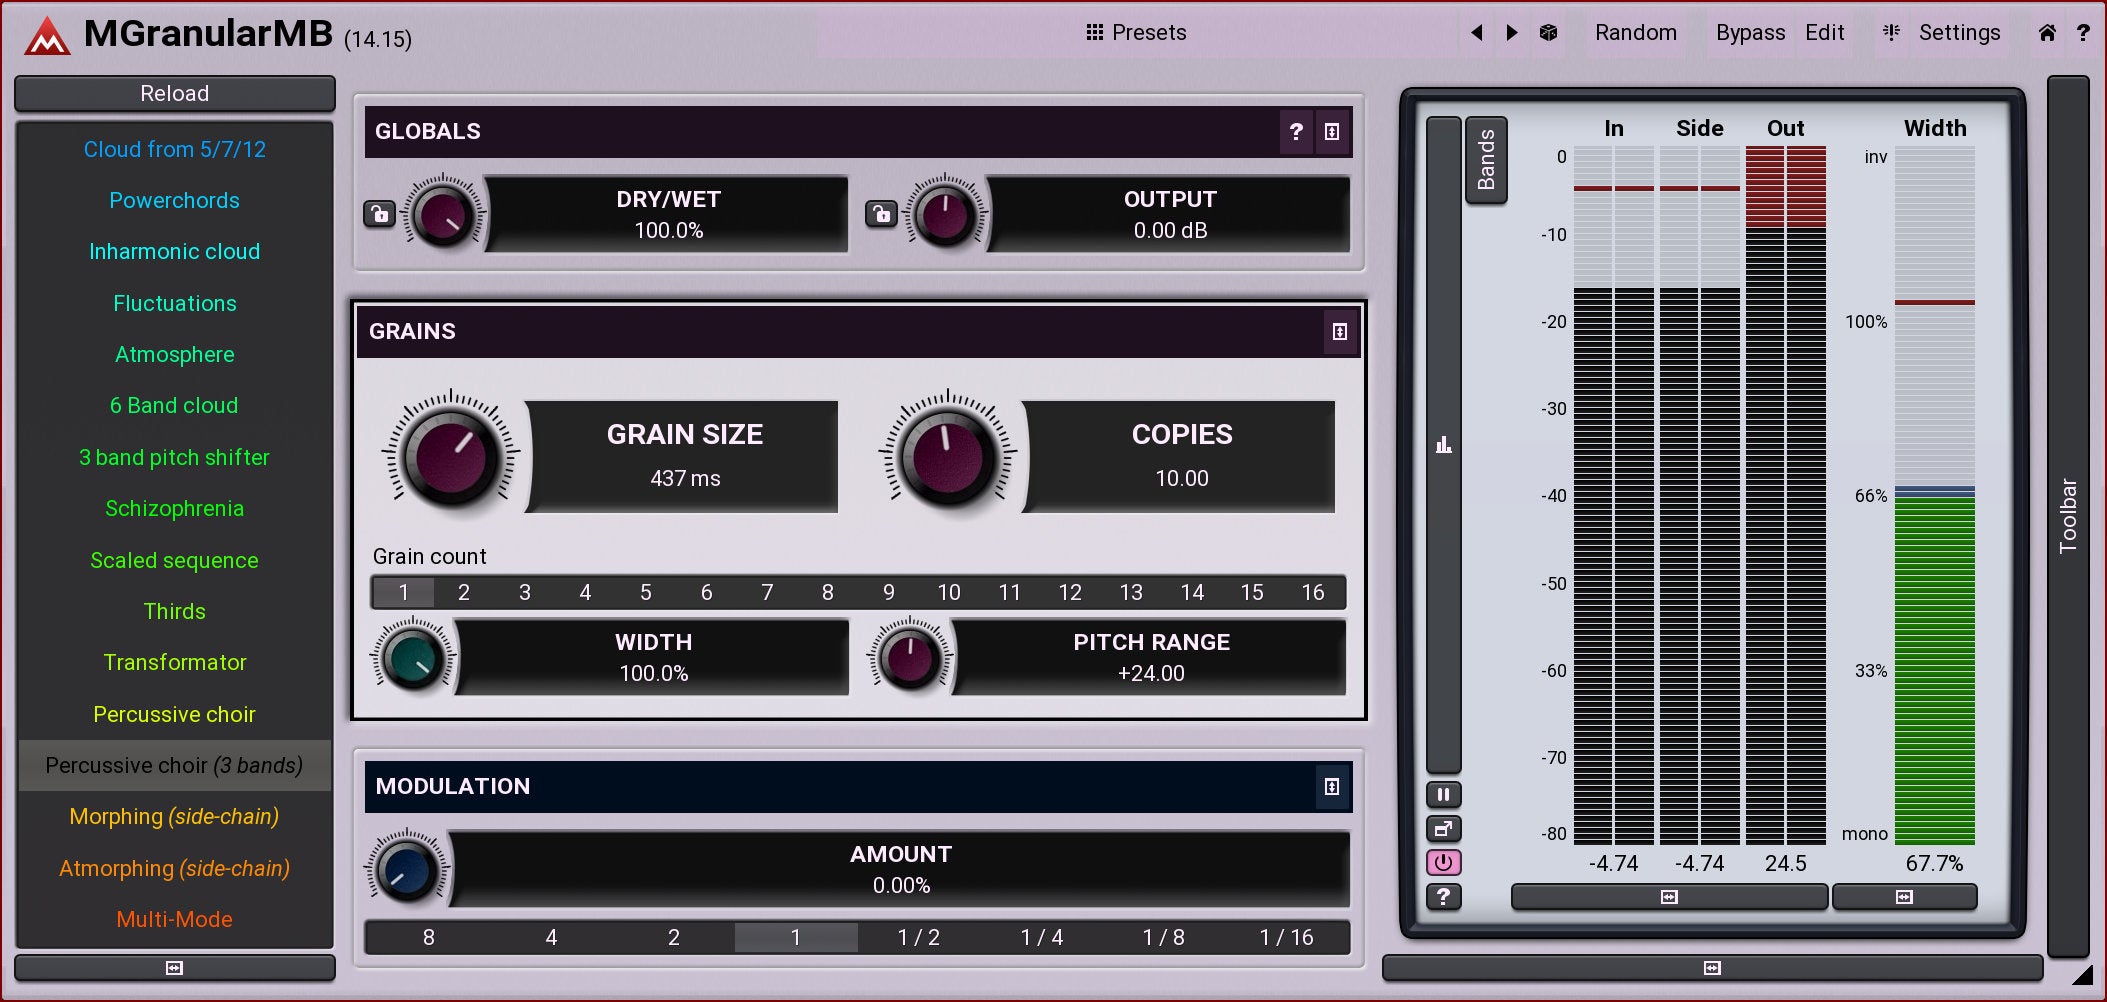Select the Schizophrenia preset from the list
The height and width of the screenshot is (1002, 2107).
pyautogui.click(x=174, y=509)
